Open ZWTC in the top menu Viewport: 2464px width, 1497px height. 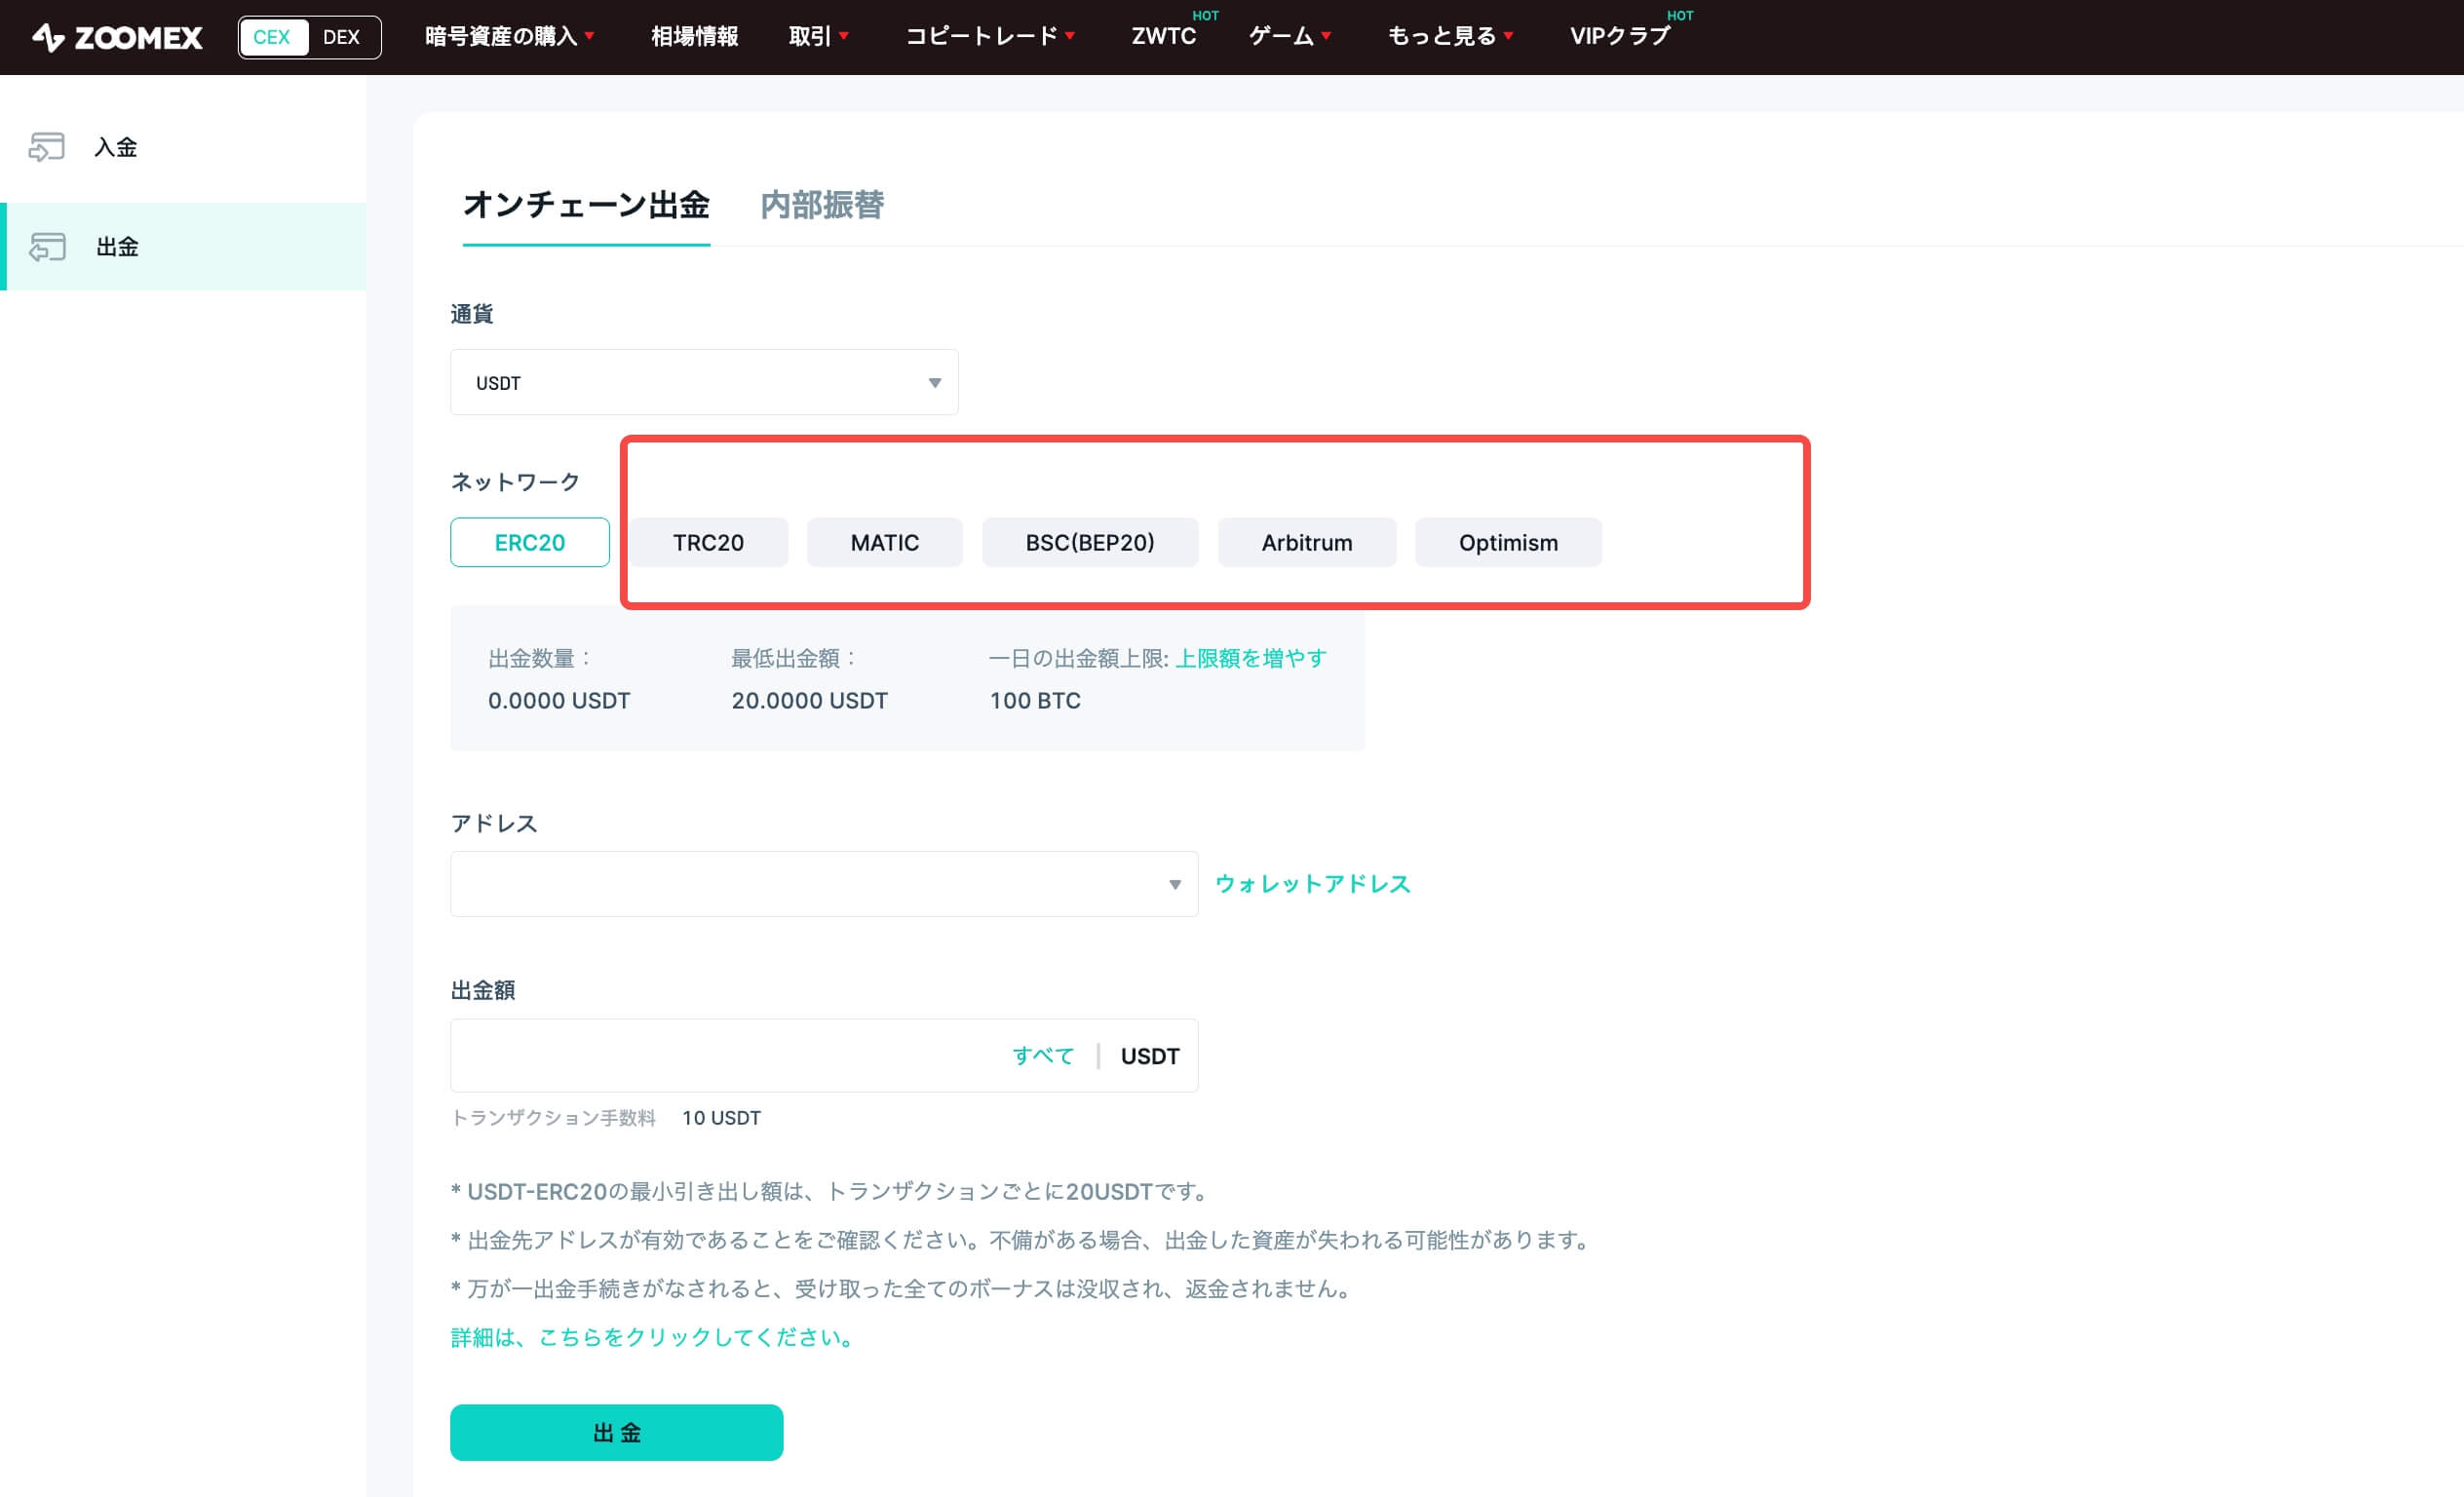coord(1163,36)
